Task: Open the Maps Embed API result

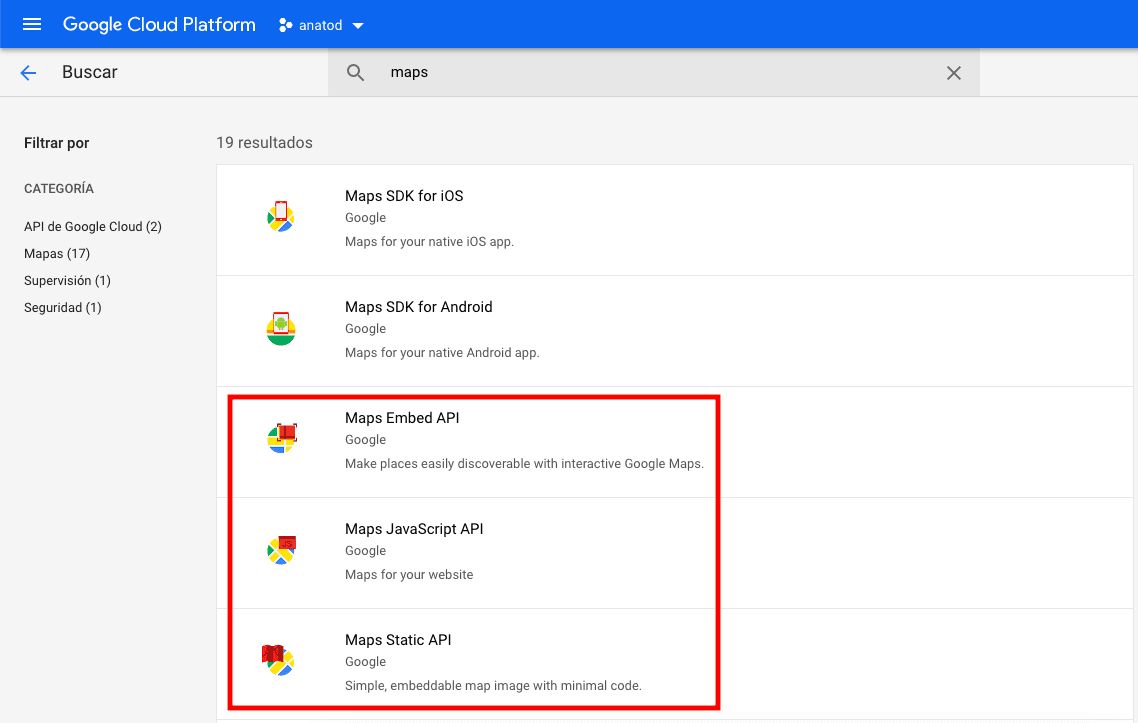Action: [402, 418]
